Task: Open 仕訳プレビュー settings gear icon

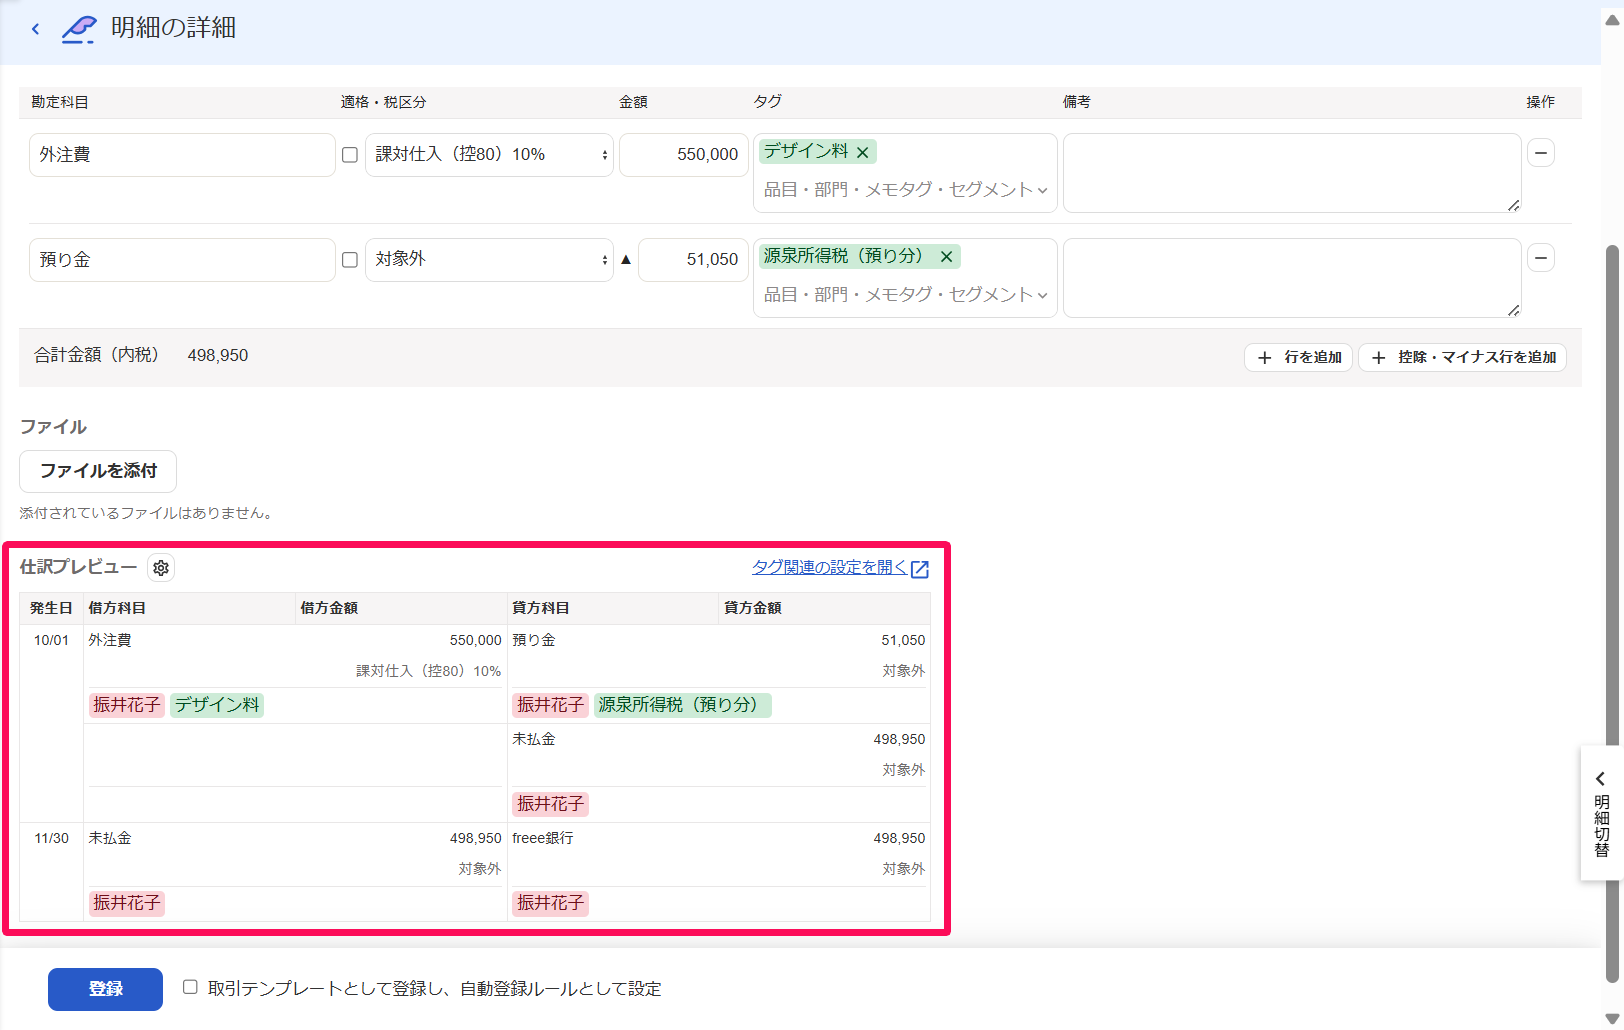Action: [161, 568]
